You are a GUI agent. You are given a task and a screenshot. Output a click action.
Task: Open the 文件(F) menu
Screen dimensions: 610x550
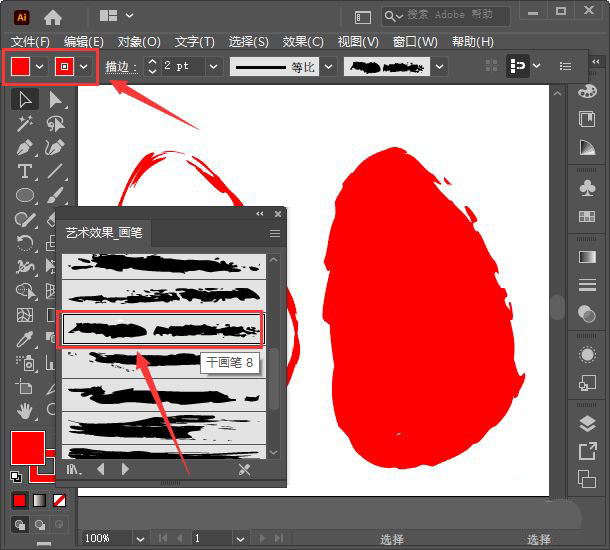pos(30,42)
